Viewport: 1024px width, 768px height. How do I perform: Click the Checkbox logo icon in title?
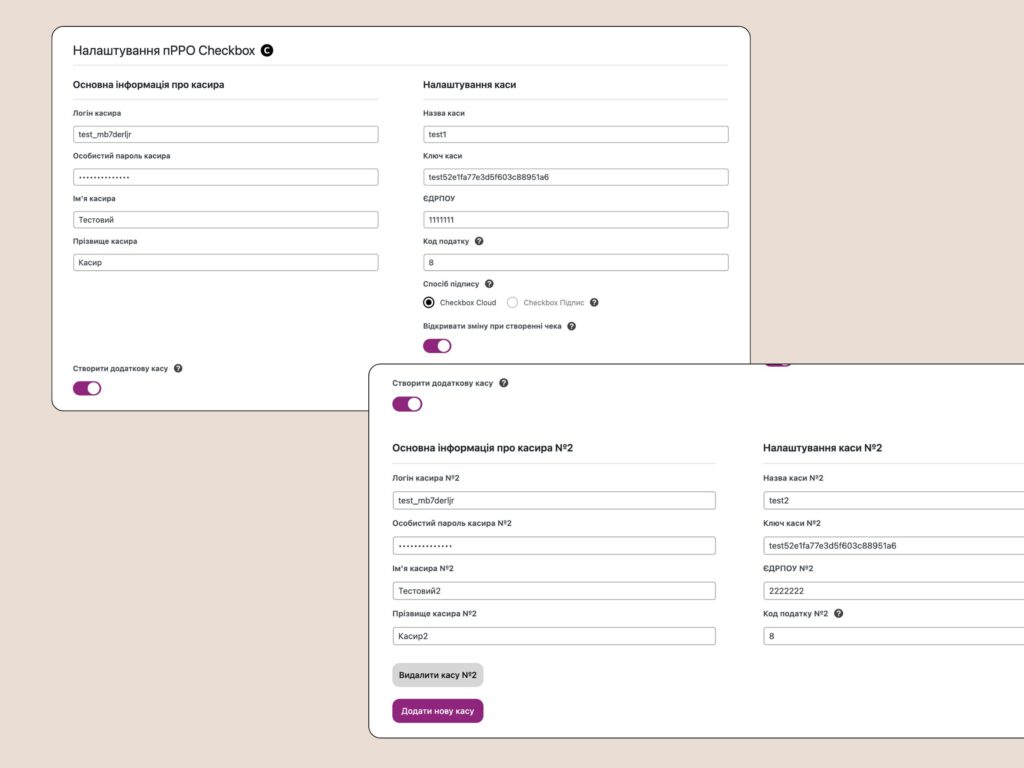coord(267,50)
